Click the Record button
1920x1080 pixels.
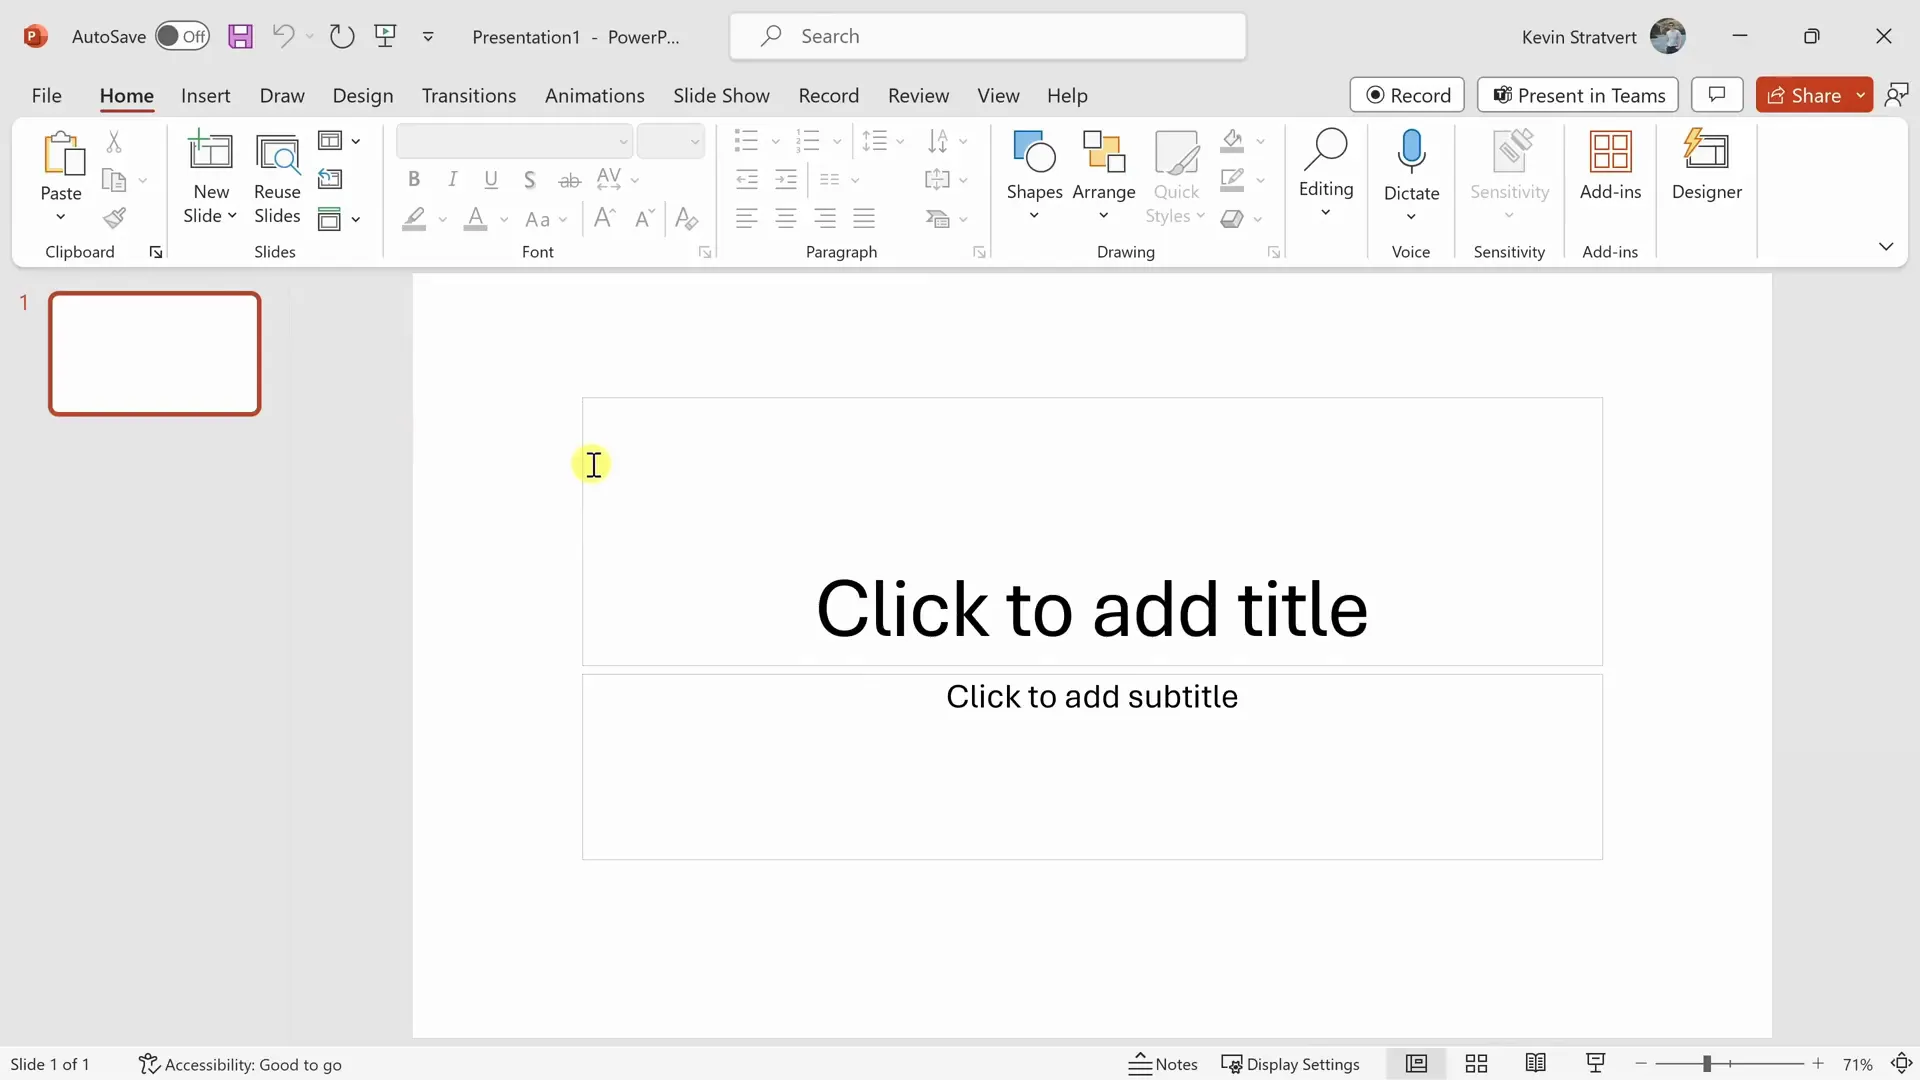(1407, 95)
